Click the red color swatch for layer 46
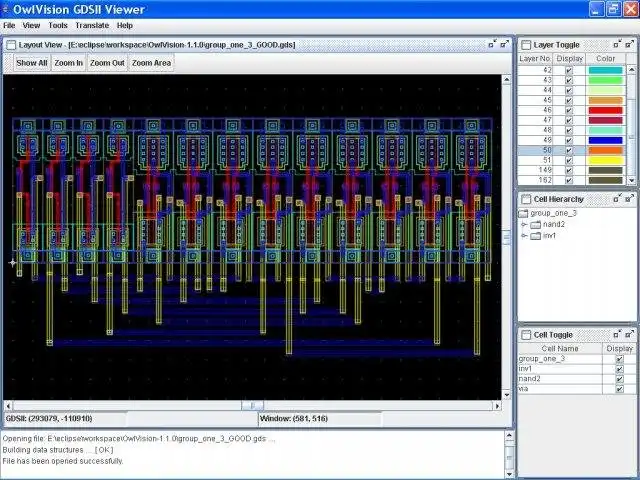 605,110
